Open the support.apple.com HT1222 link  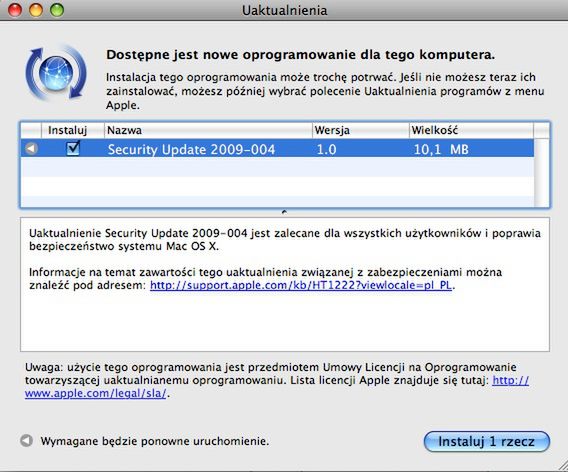(x=301, y=285)
